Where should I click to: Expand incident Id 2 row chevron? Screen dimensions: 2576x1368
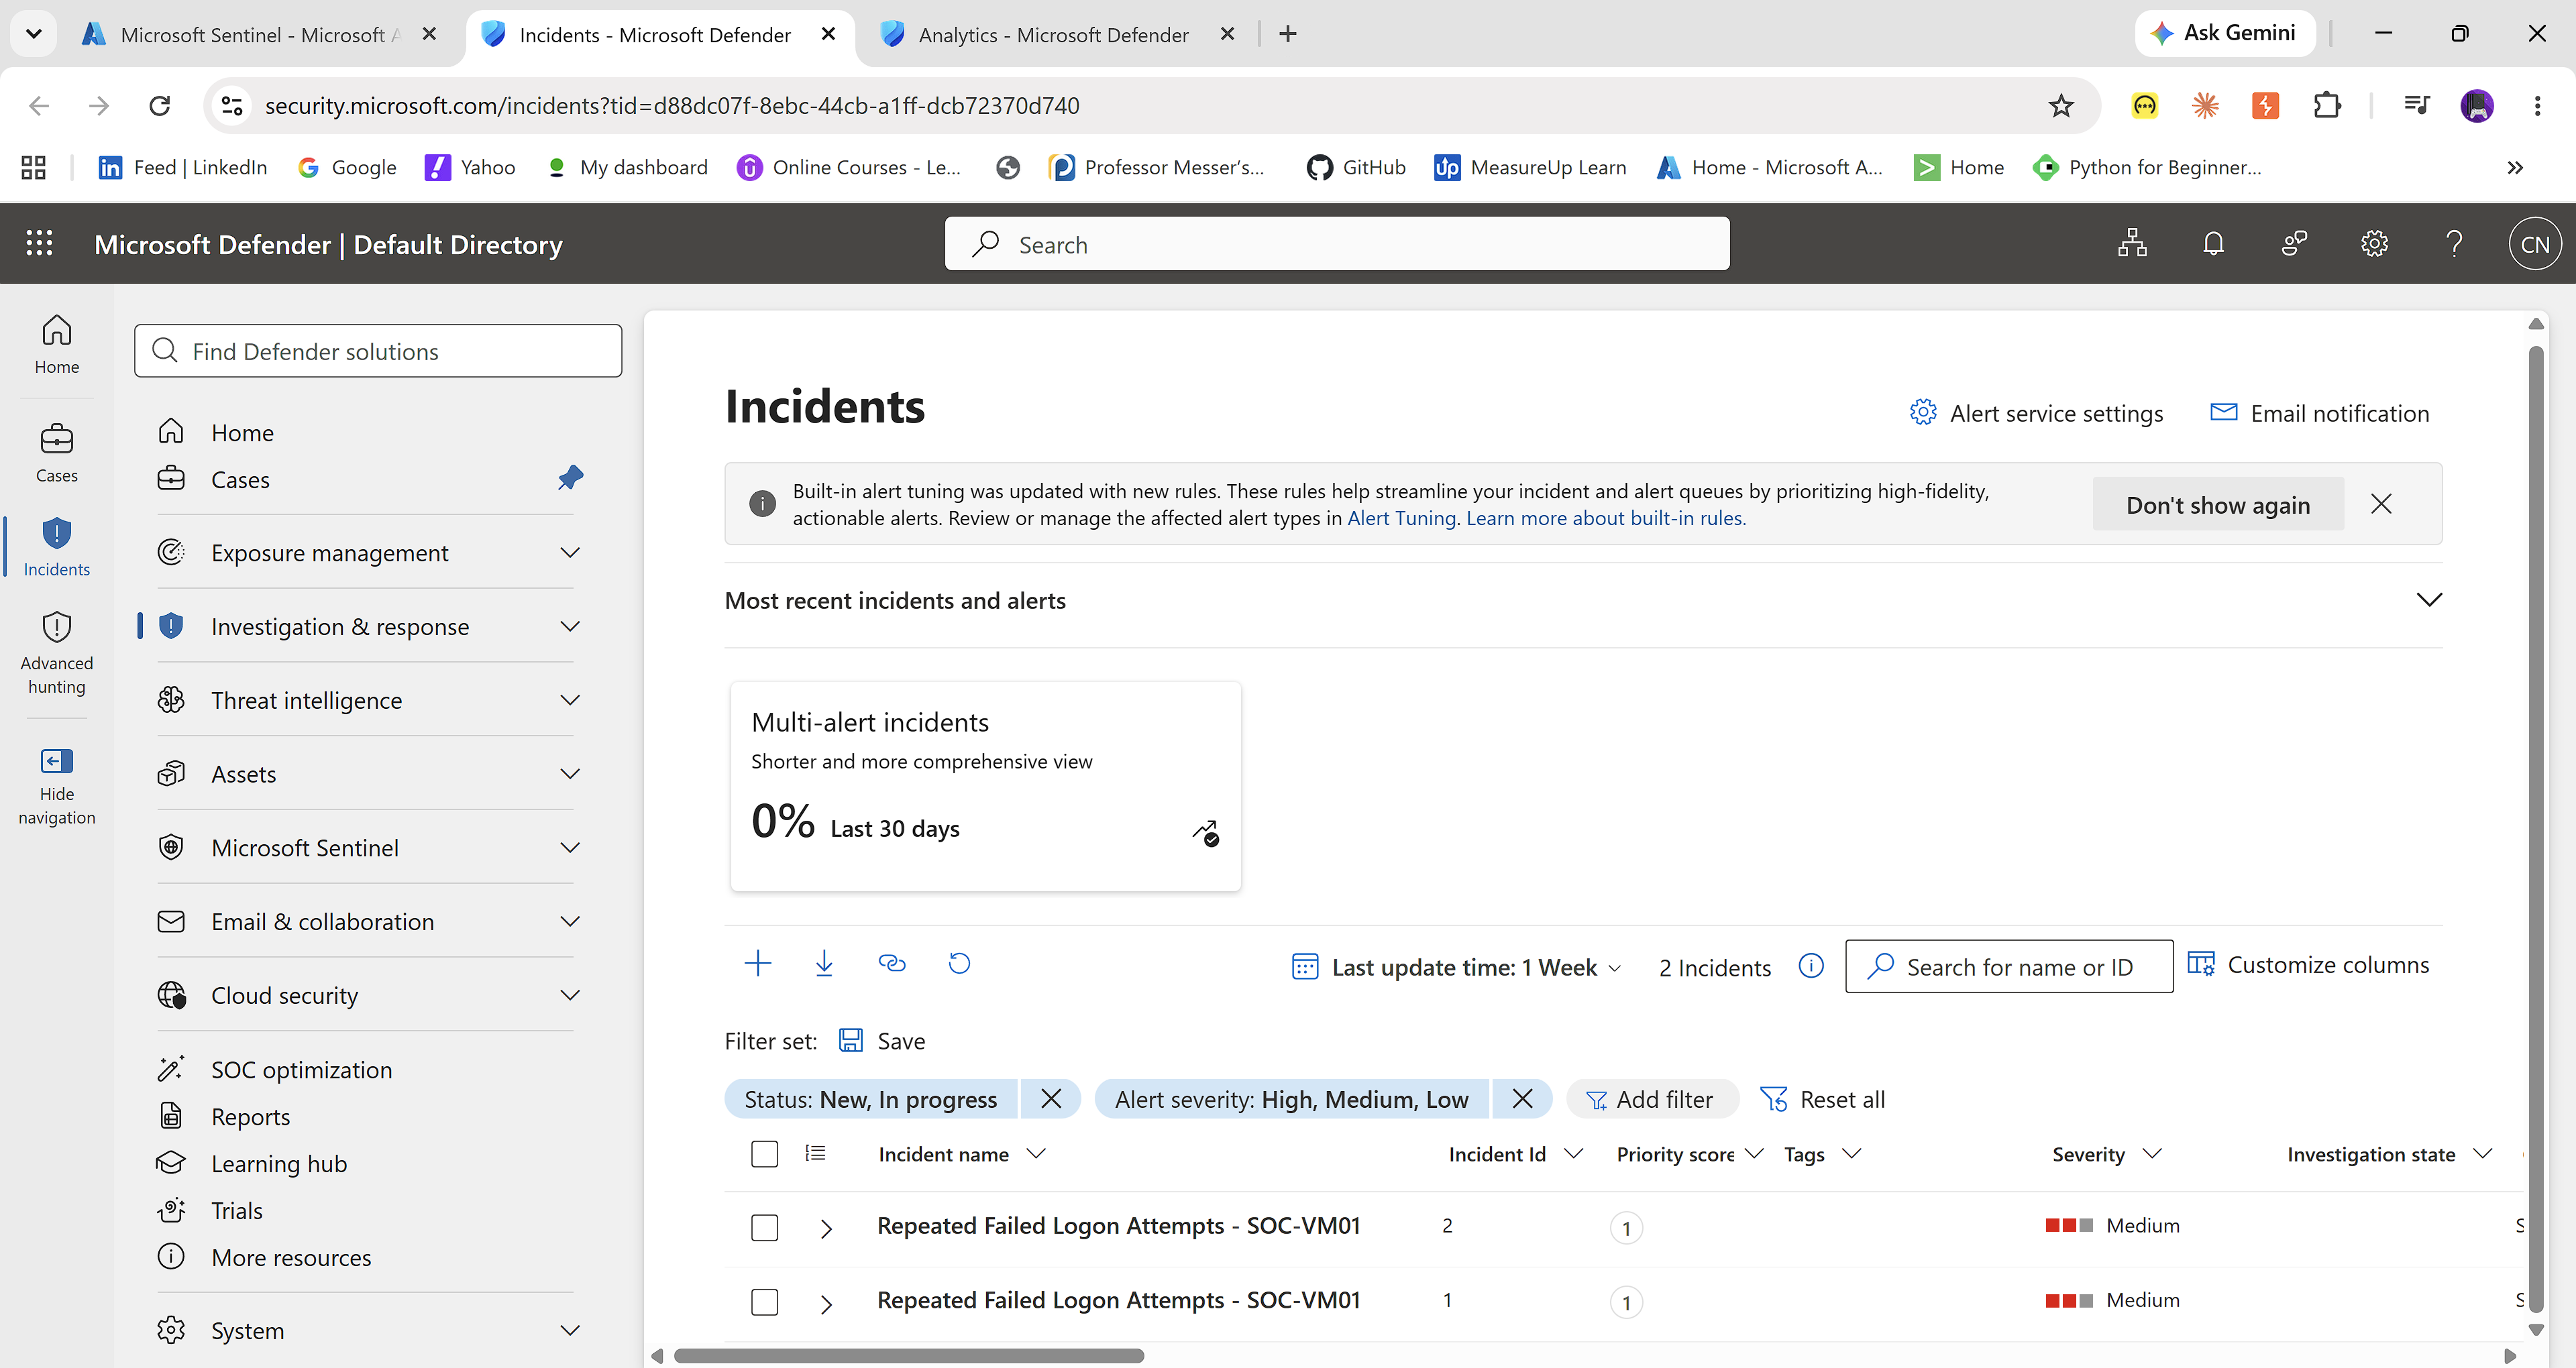point(826,1228)
